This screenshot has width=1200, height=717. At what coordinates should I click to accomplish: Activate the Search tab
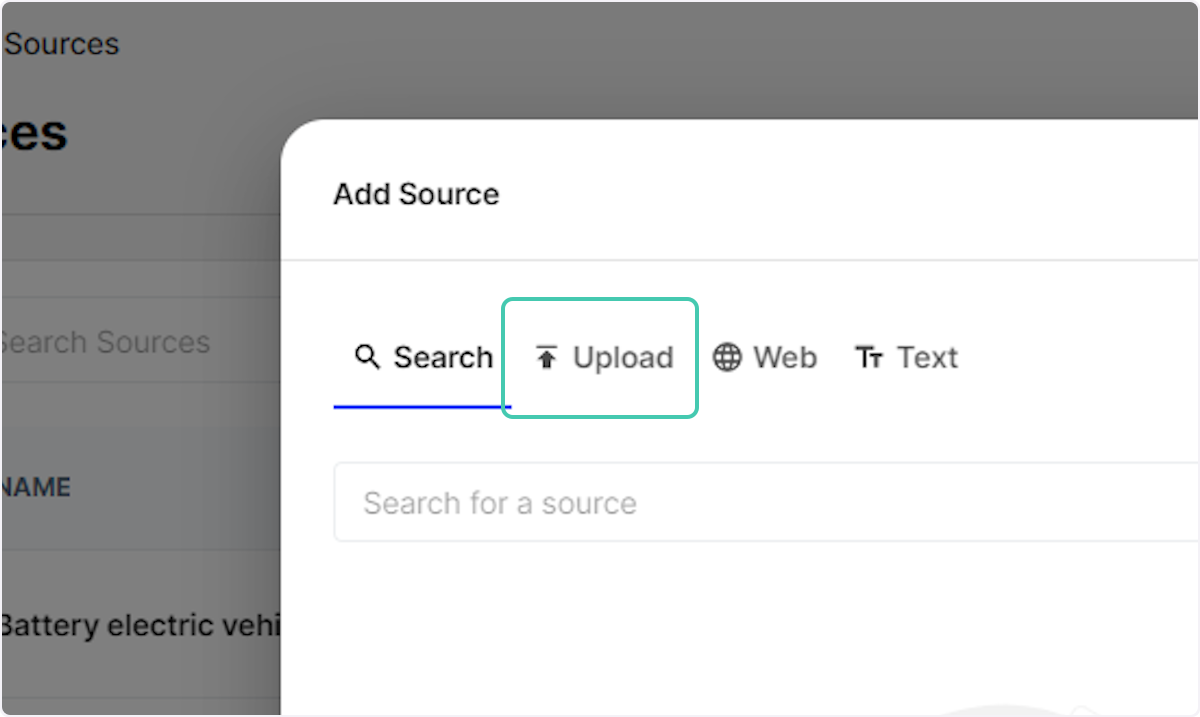point(422,357)
